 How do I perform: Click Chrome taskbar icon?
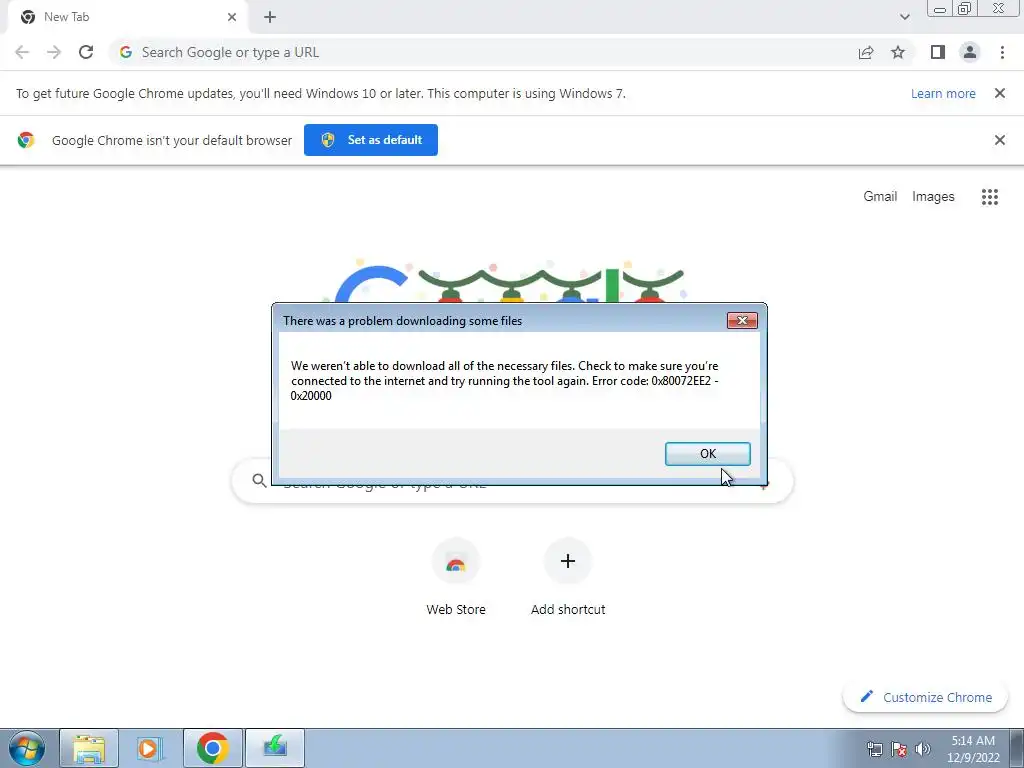[212, 748]
